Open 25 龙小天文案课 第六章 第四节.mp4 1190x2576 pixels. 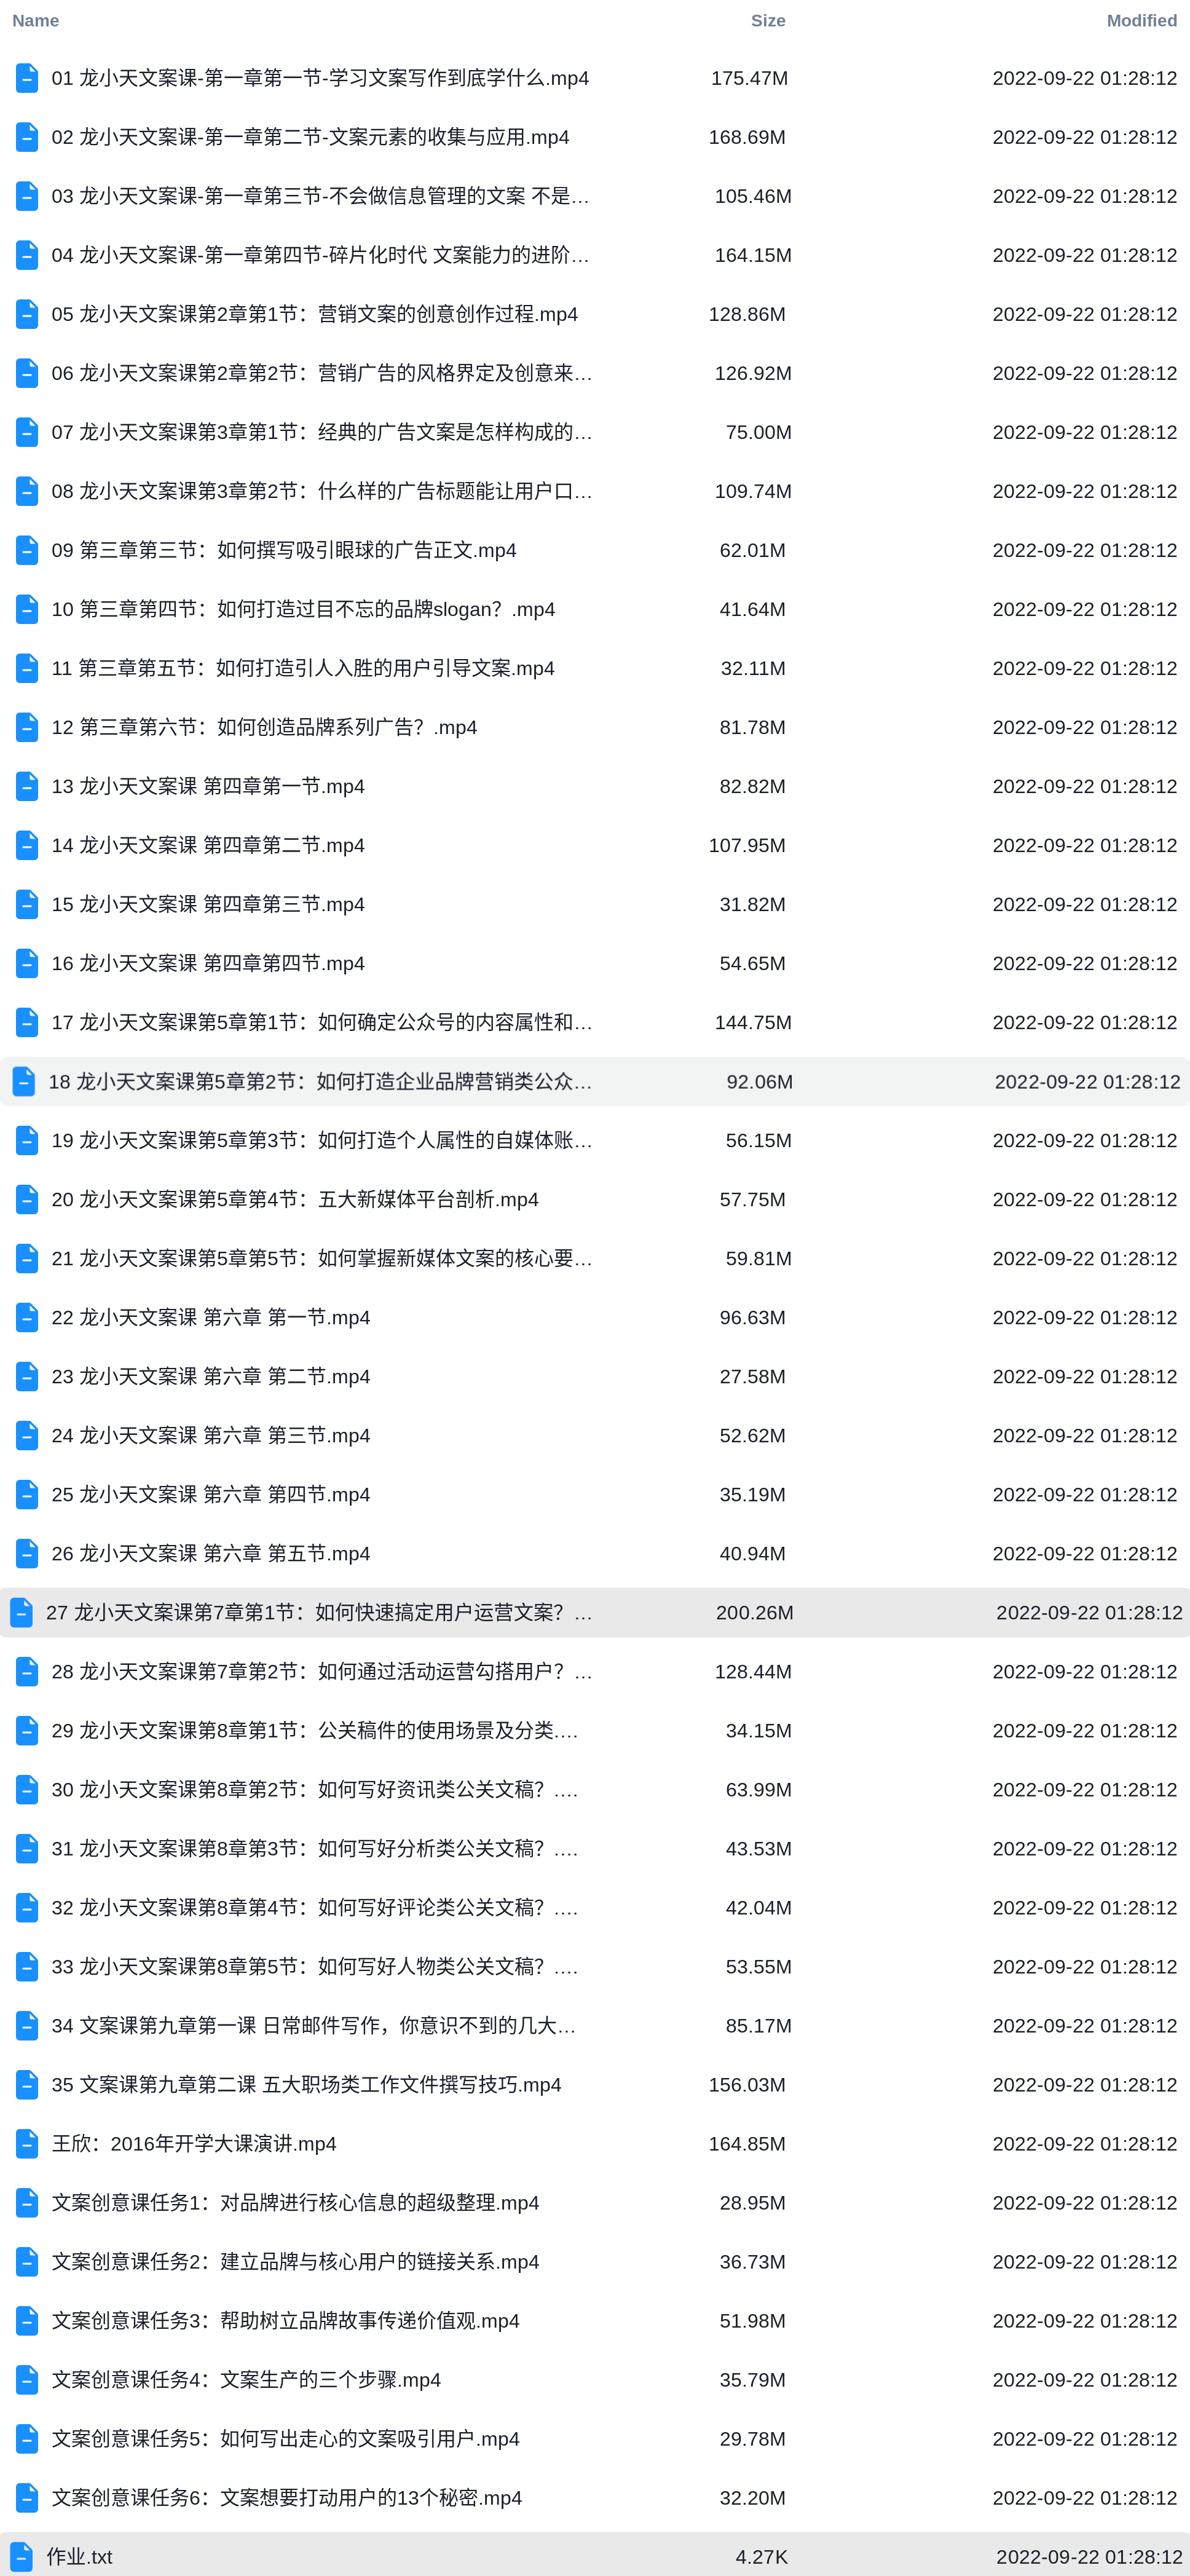pyautogui.click(x=211, y=1494)
